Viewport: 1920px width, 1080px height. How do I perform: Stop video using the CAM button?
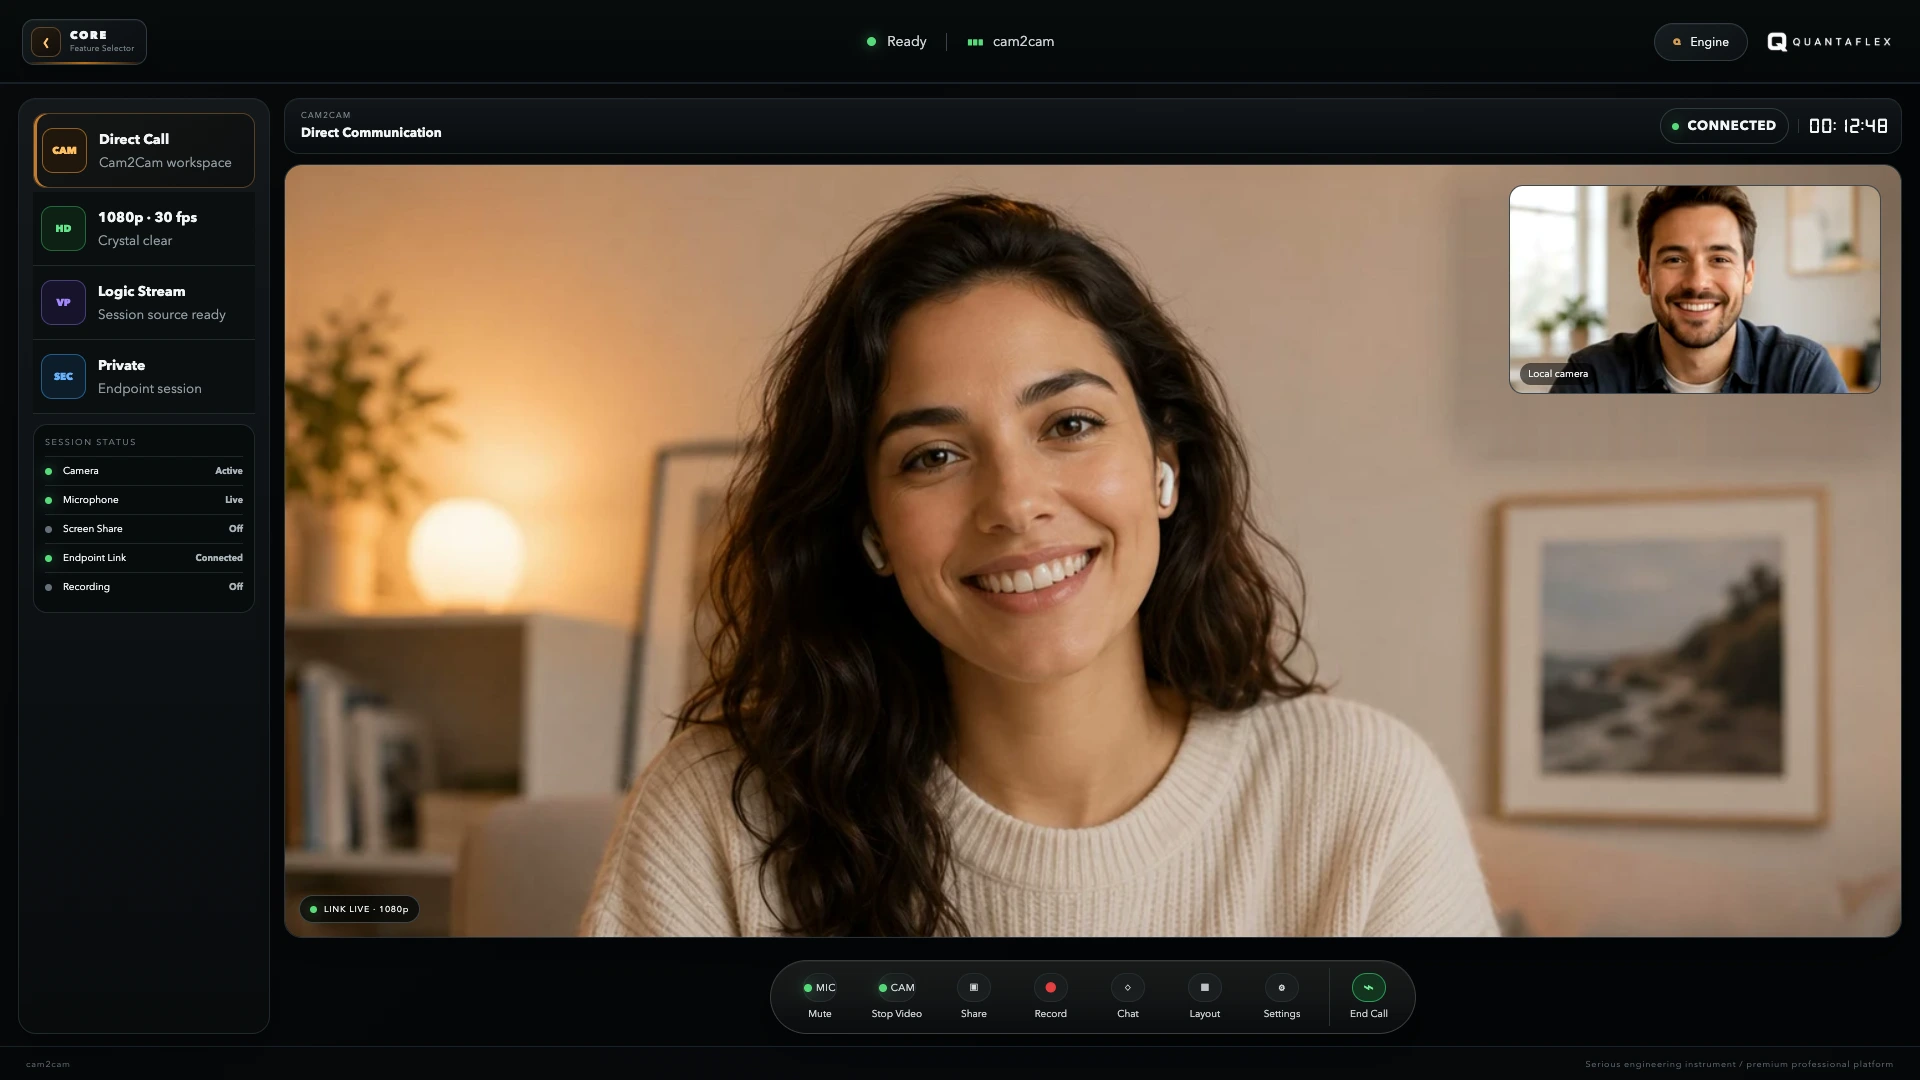pos(896,987)
